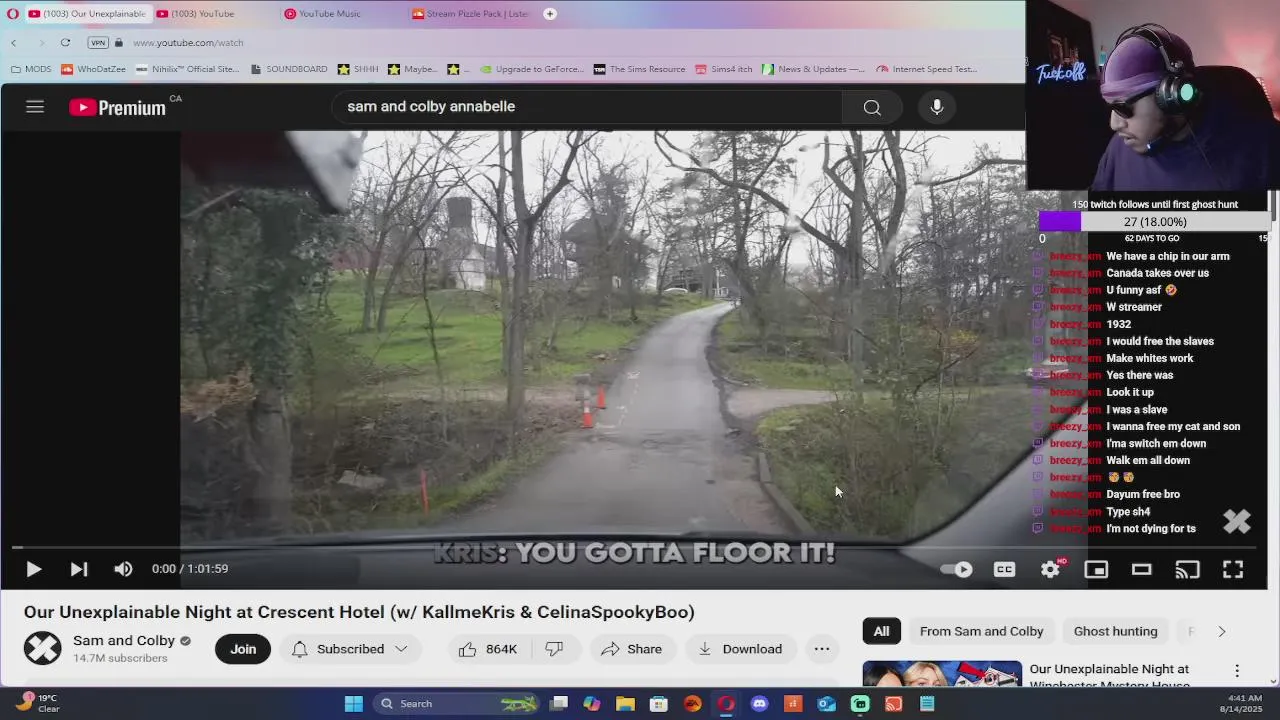Open options for Winchester Mystery House video
The image size is (1280, 720).
pyautogui.click(x=1237, y=671)
